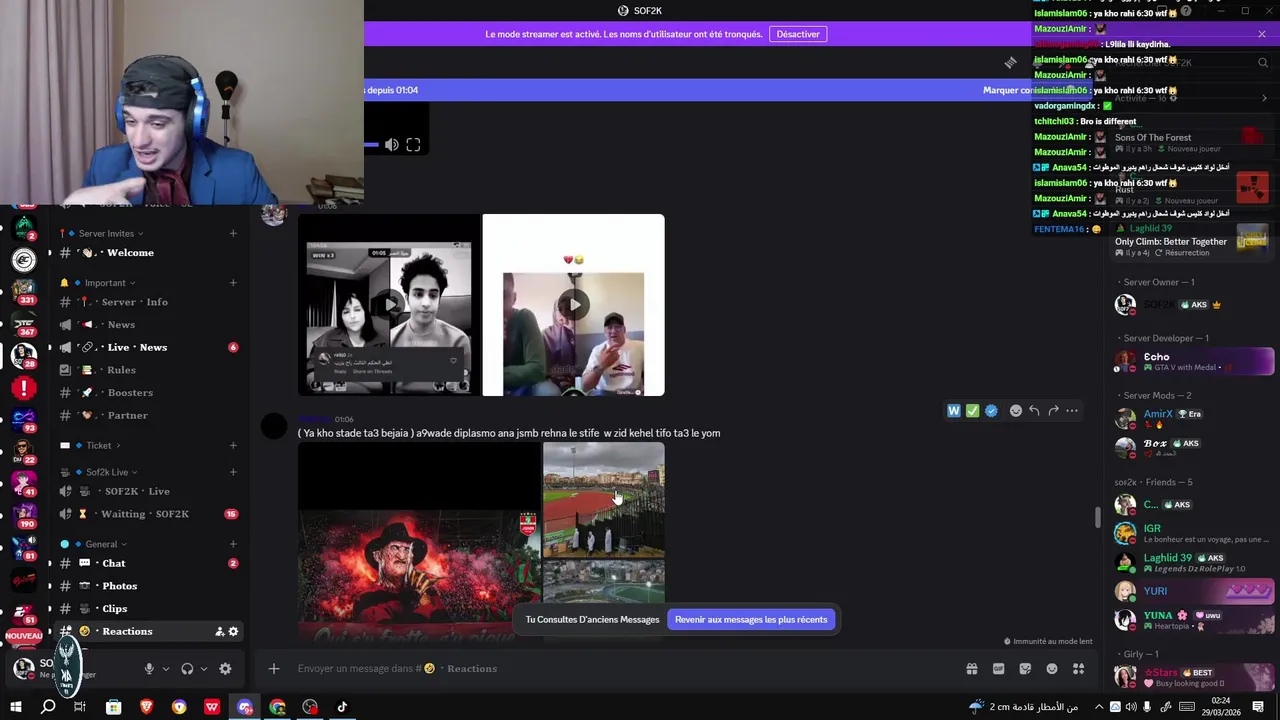Open Laghlid 39 in Friends list

pyautogui.click(x=1194, y=562)
